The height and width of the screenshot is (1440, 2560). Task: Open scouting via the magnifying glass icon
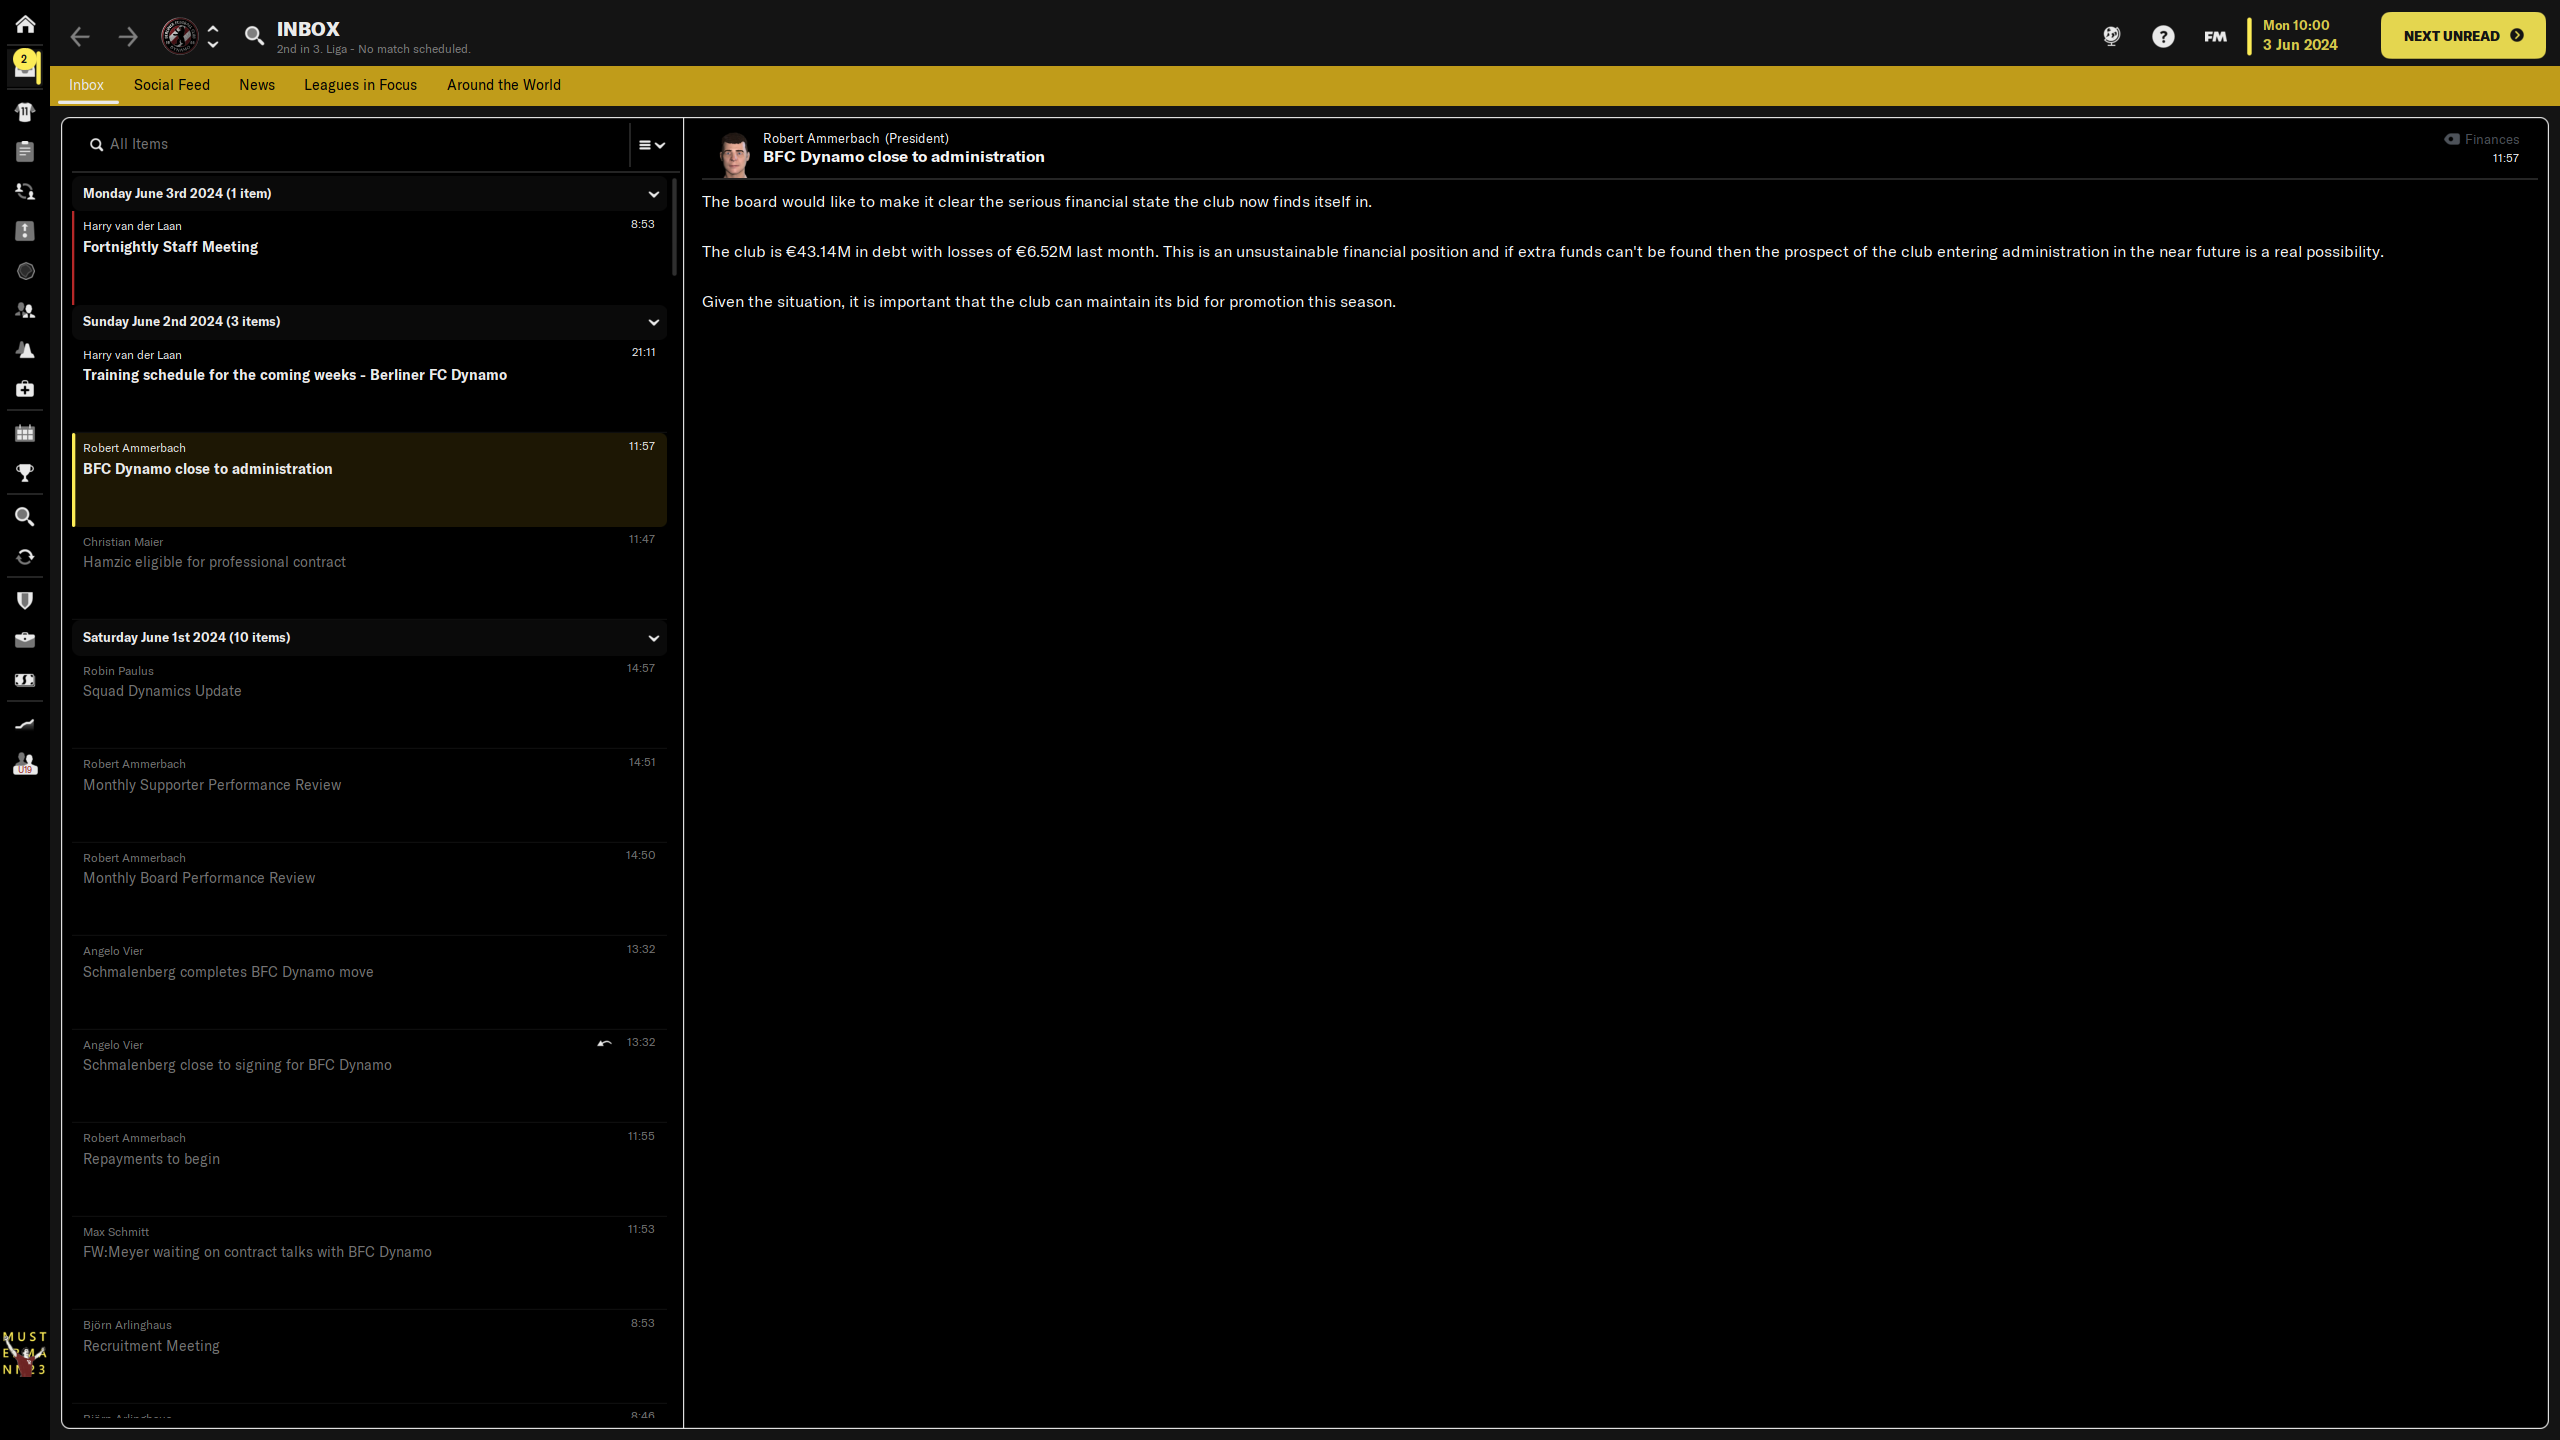pos(24,516)
